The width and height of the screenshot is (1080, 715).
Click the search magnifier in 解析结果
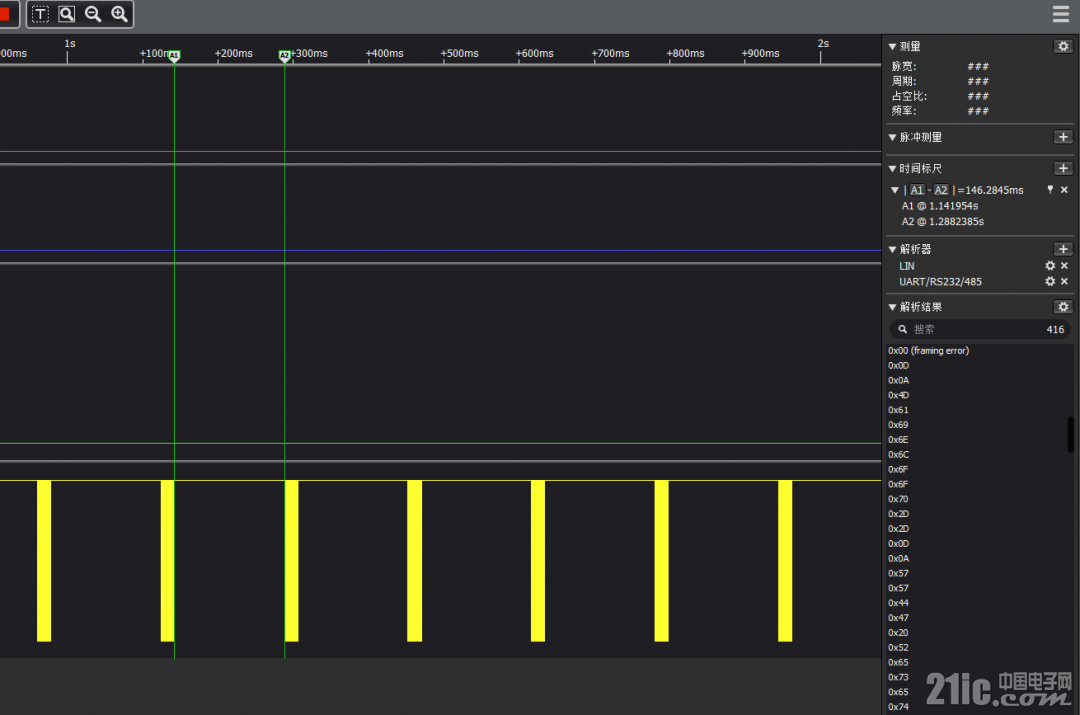pos(902,329)
